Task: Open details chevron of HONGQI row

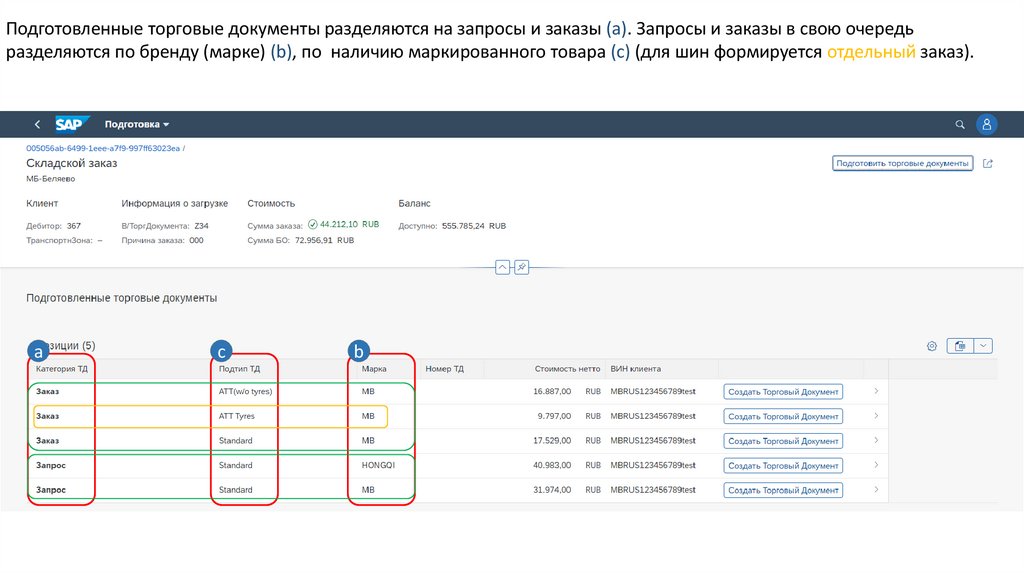Action: click(x=876, y=465)
